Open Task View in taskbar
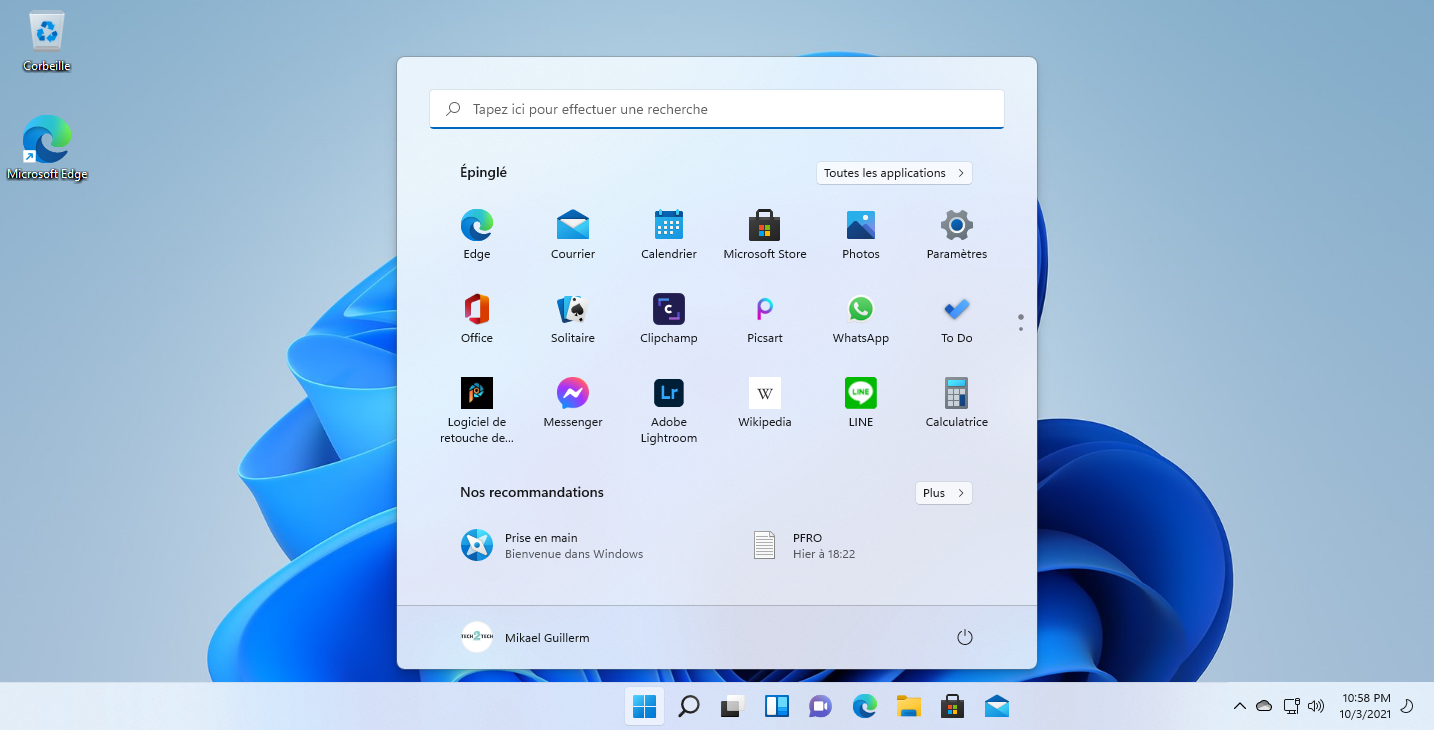Image resolution: width=1434 pixels, height=730 pixels. 733,706
